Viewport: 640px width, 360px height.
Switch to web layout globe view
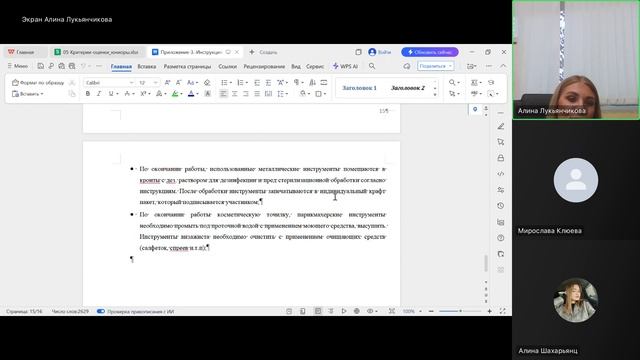(357, 311)
